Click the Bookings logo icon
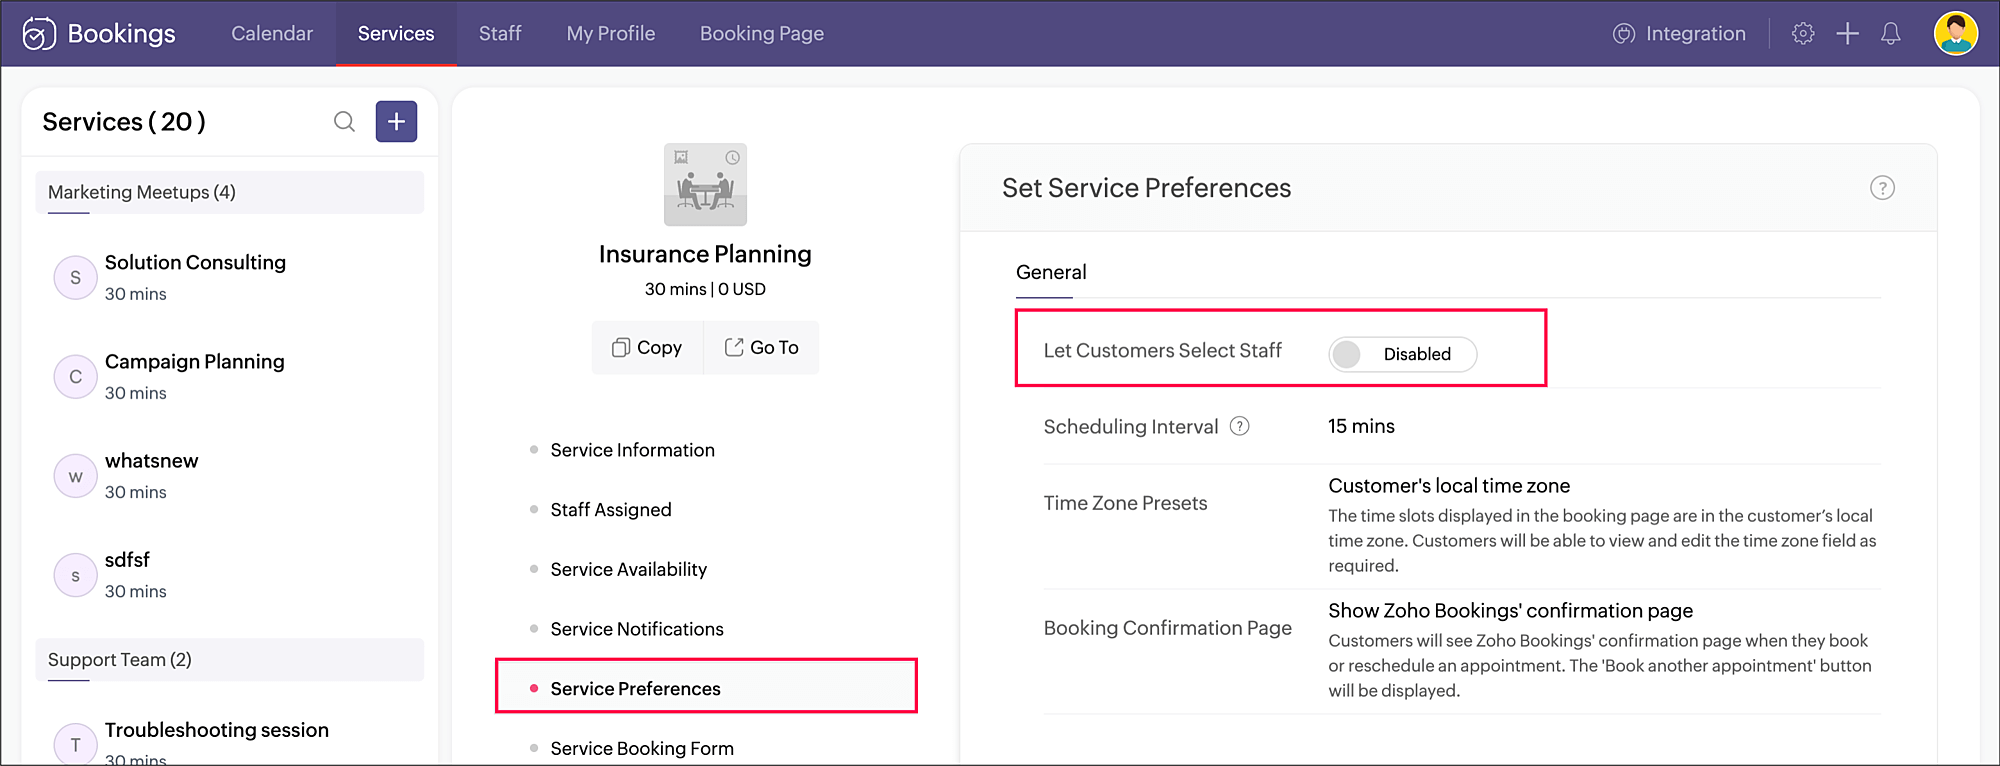The height and width of the screenshot is (766, 2000). (x=39, y=34)
